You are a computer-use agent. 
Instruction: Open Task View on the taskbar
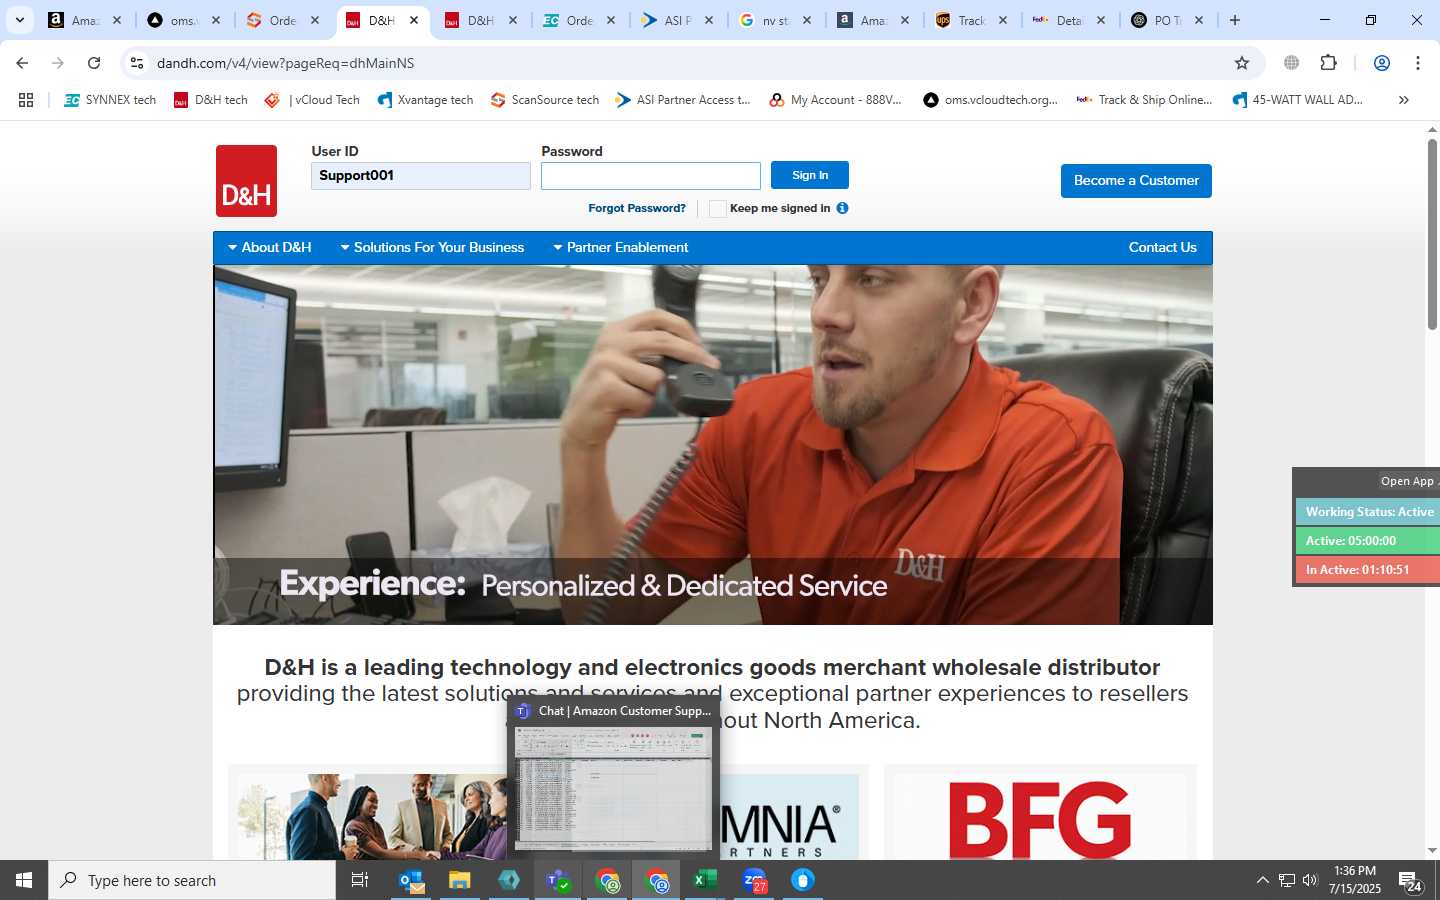tap(360, 880)
